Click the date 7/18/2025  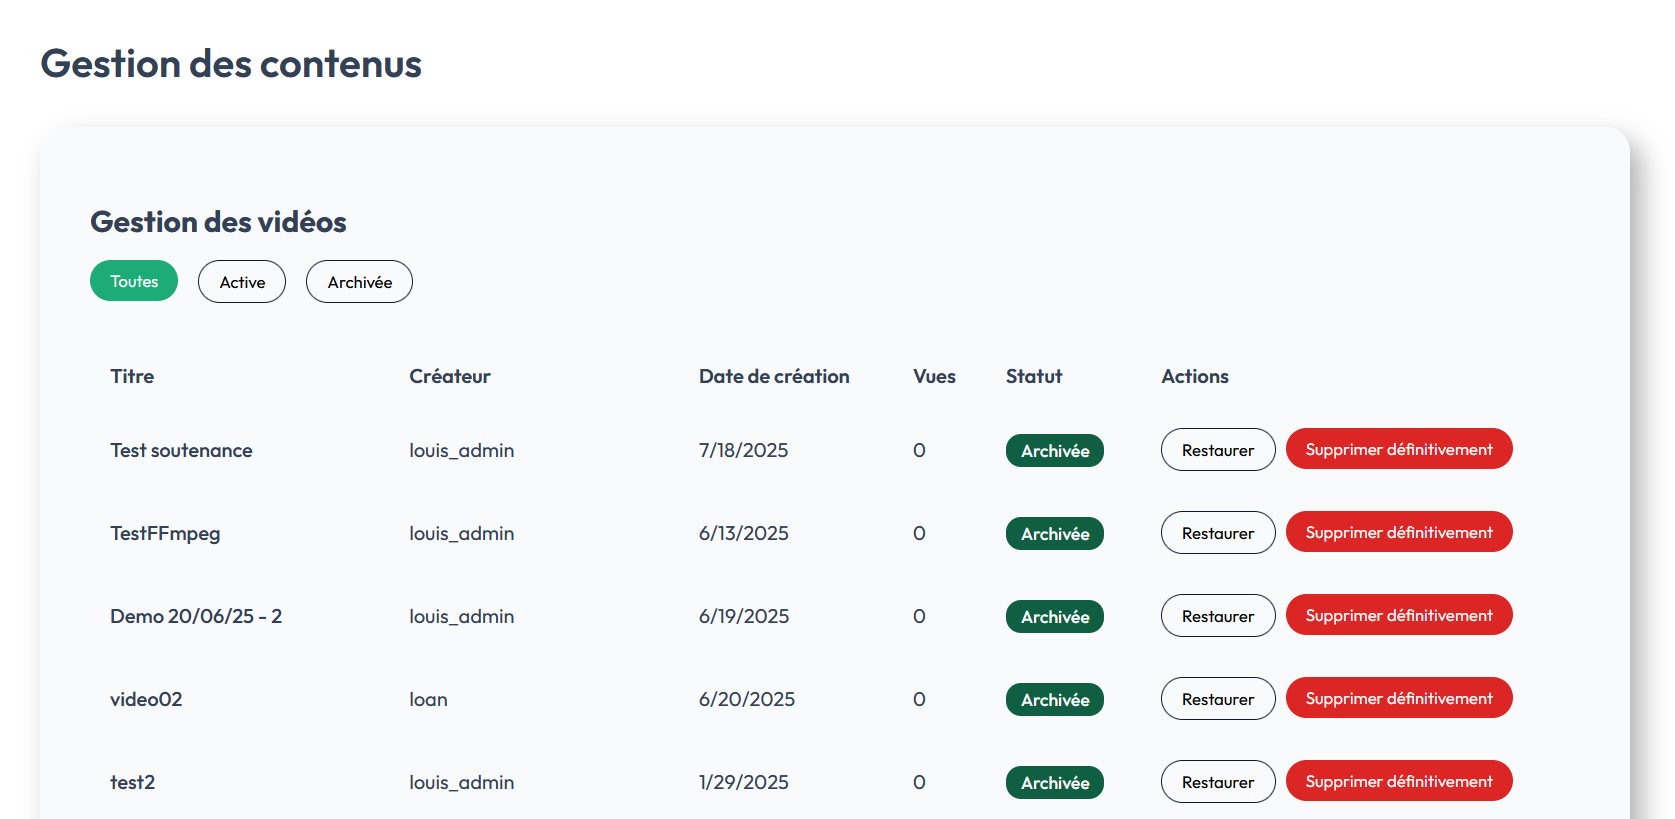pos(743,450)
